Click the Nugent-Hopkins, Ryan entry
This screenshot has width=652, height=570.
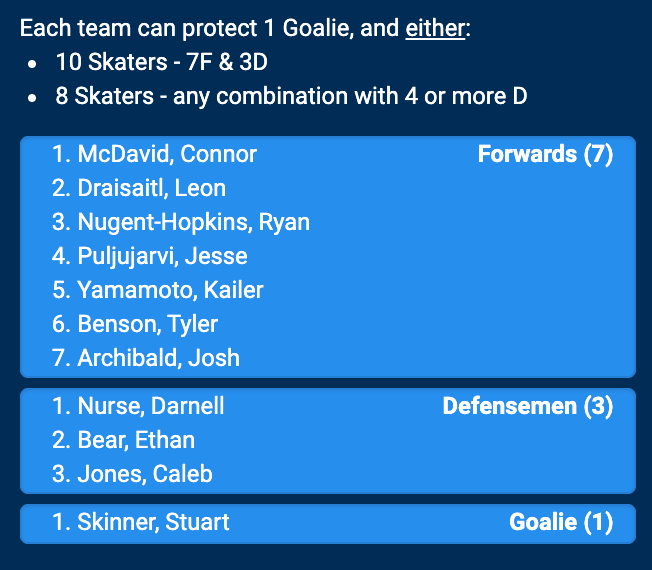click(x=193, y=222)
